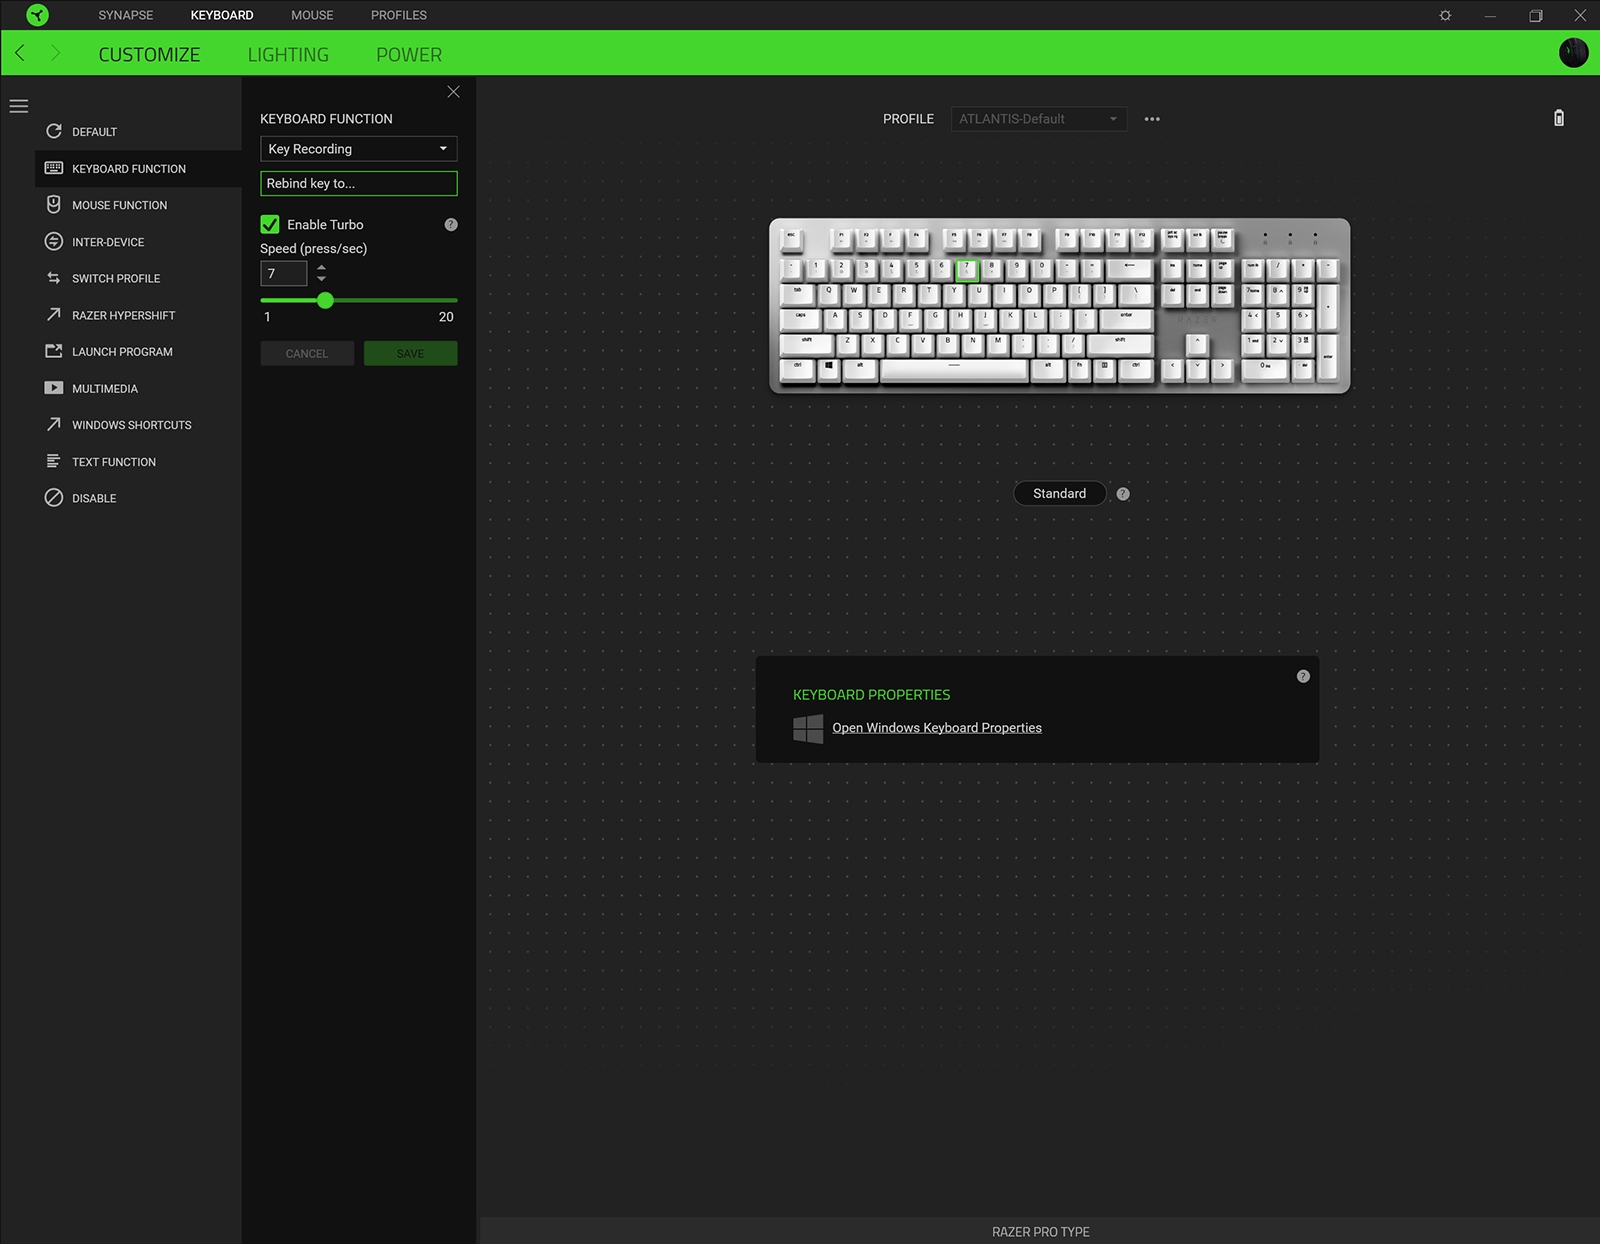Expand the Key Recording dropdown
Image resolution: width=1600 pixels, height=1244 pixels.
point(359,149)
